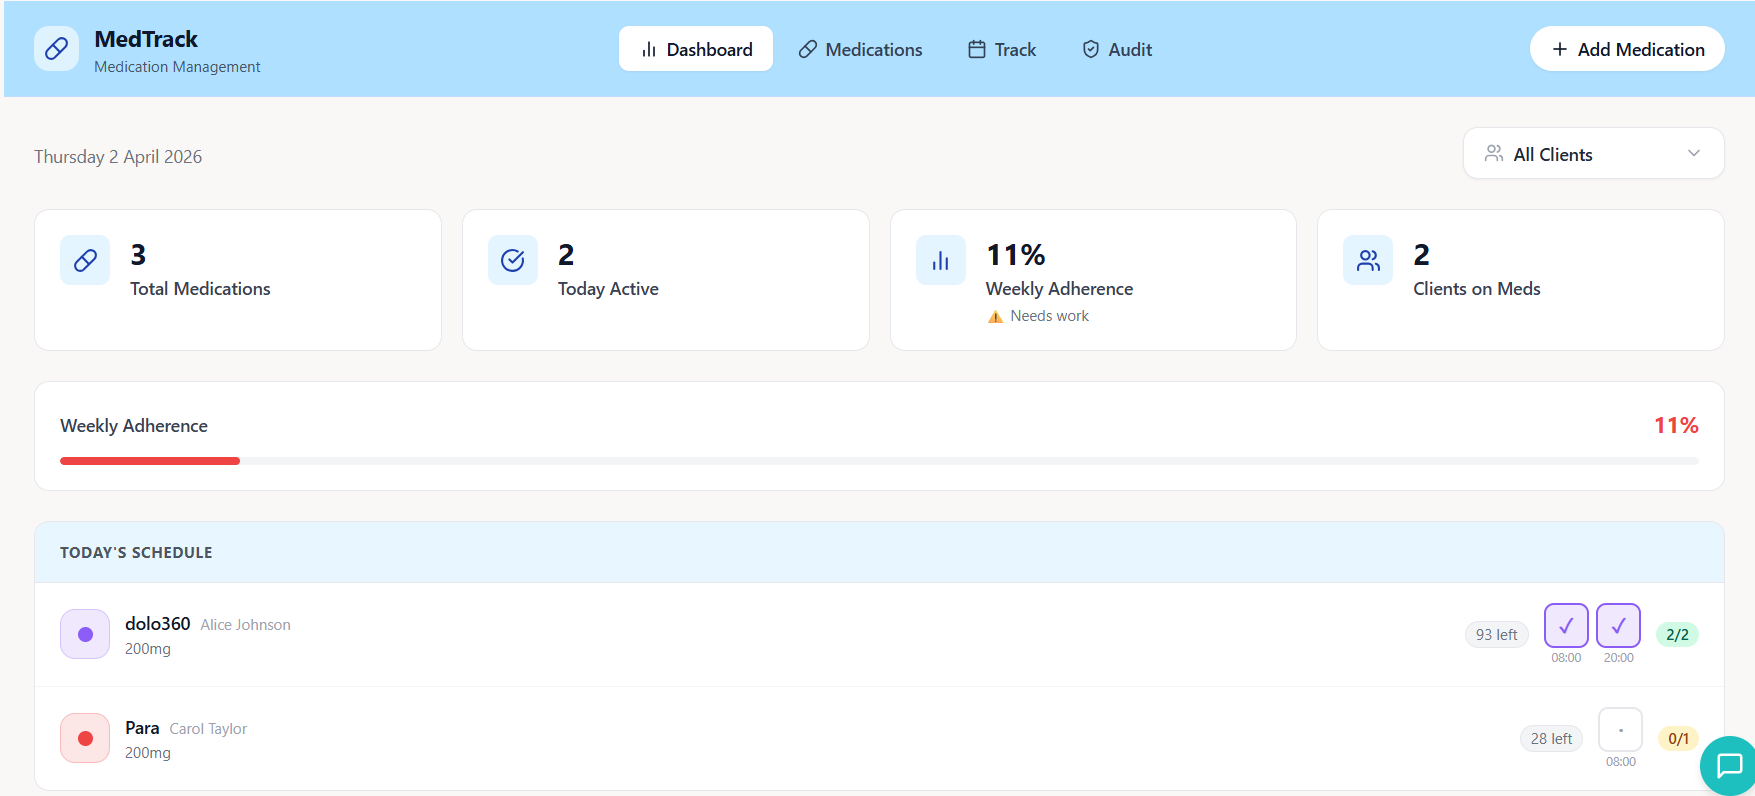
Task: Click the Clients on Meds people icon
Action: pyautogui.click(x=1368, y=260)
